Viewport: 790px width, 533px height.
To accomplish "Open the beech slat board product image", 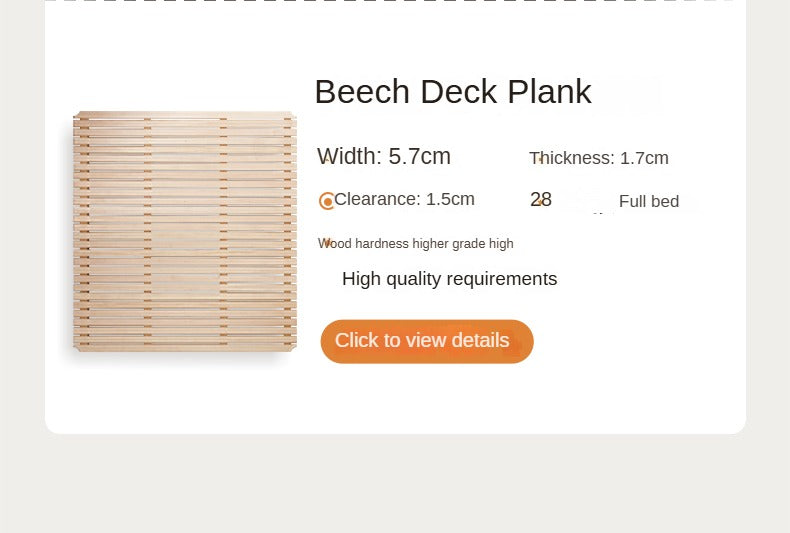I will 185,231.
